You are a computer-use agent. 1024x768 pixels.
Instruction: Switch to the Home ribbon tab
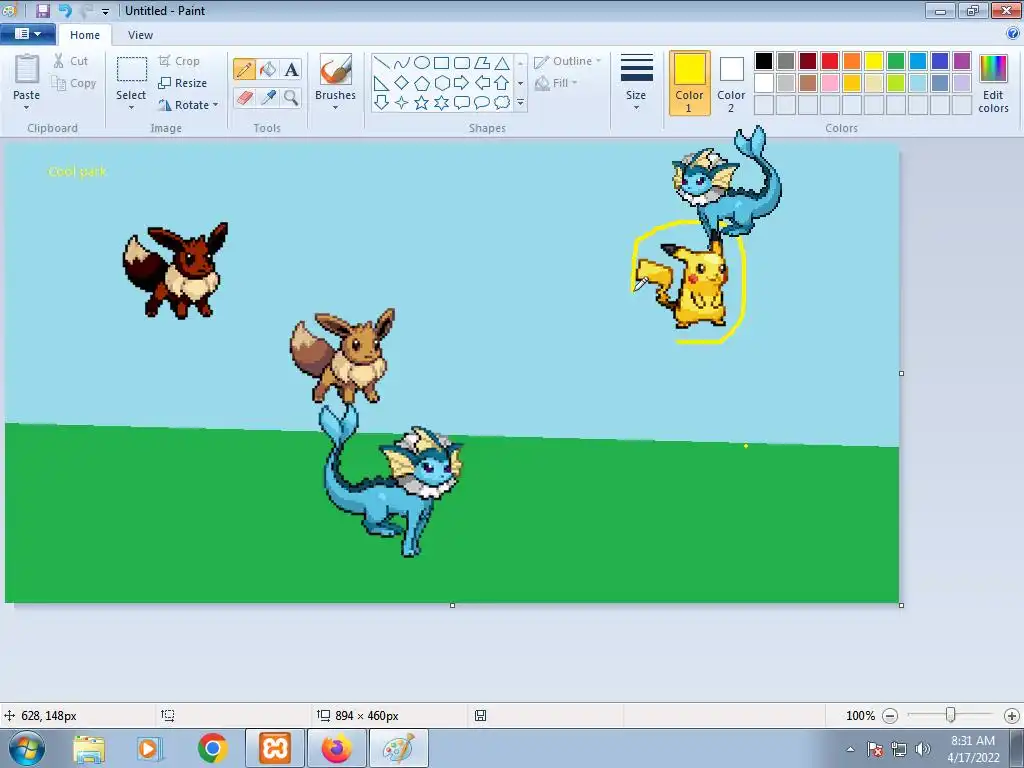[85, 35]
